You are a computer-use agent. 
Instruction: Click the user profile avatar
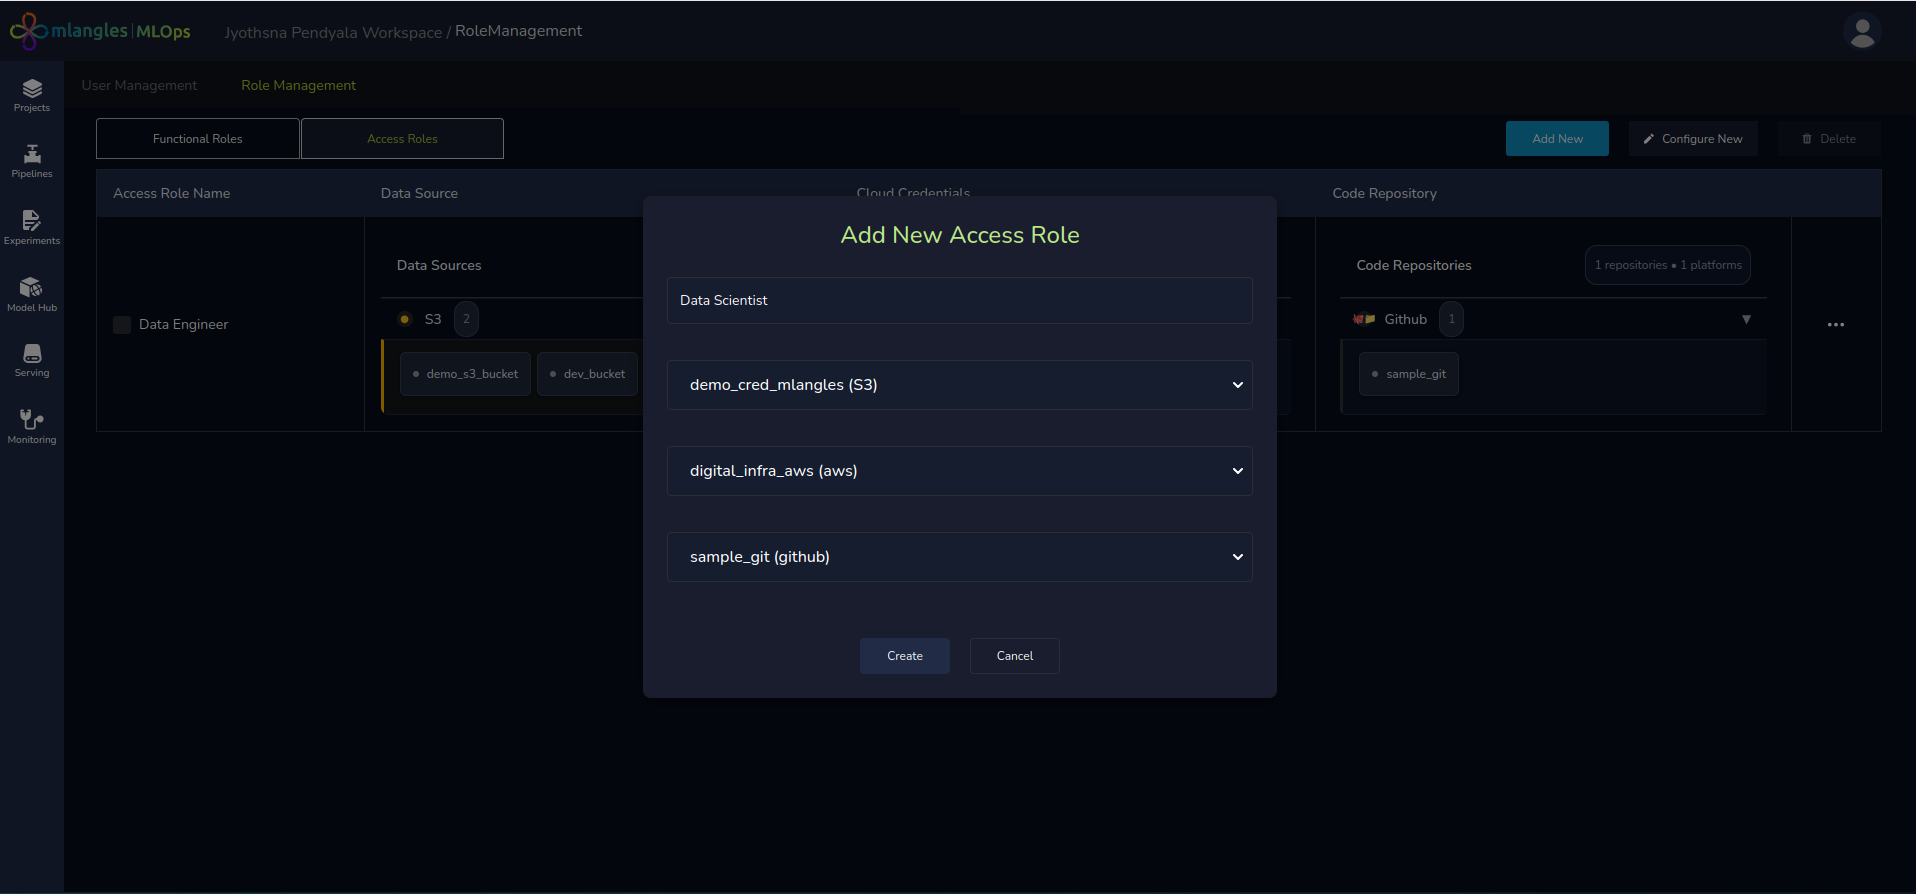pyautogui.click(x=1862, y=32)
